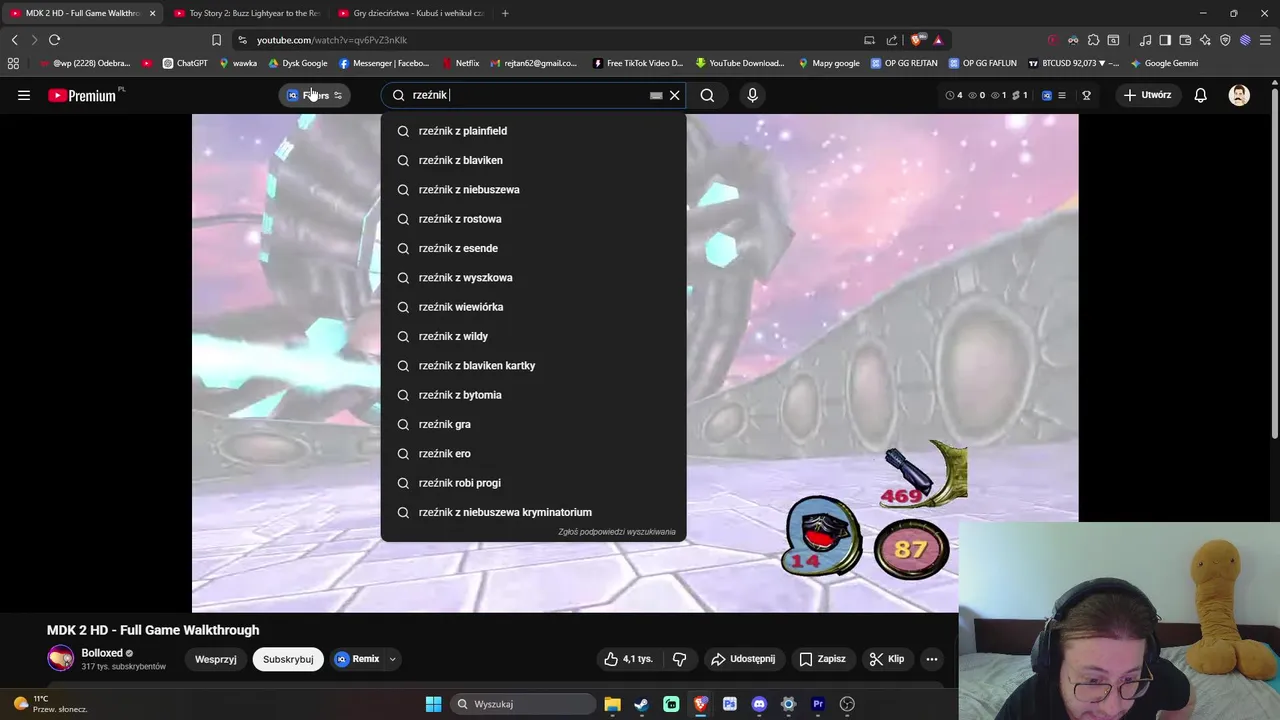Open the Bolloxed channel name link
The width and height of the screenshot is (1280, 720).
pos(102,653)
